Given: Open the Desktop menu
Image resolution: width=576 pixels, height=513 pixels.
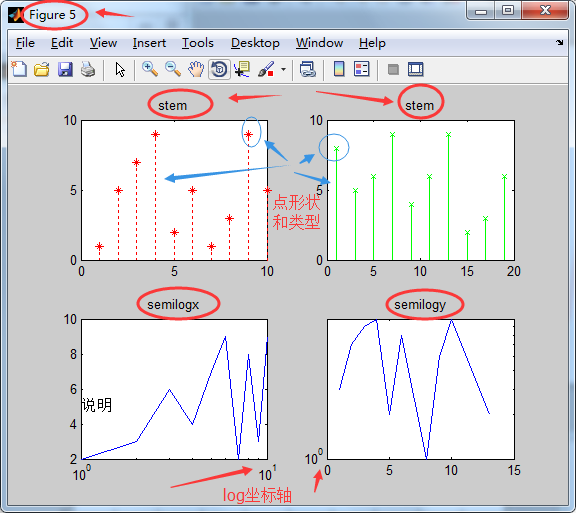Looking at the screenshot, I should click(x=255, y=43).
